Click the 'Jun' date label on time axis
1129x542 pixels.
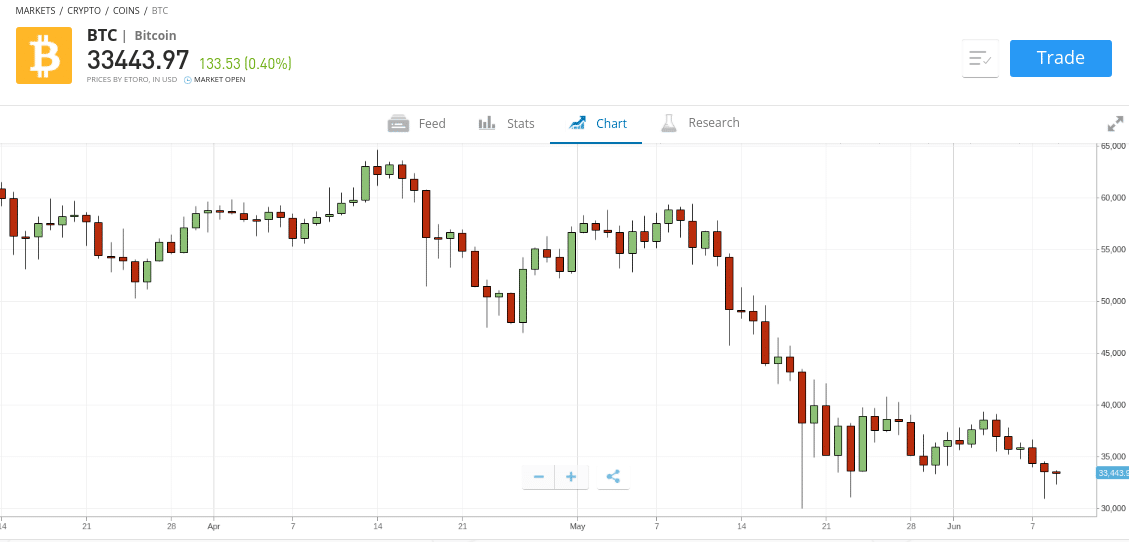[x=954, y=525]
